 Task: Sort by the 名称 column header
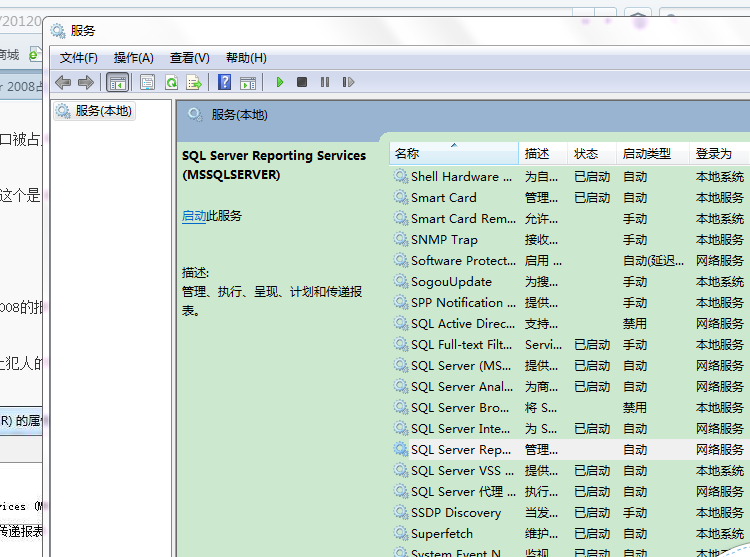[x=453, y=153]
